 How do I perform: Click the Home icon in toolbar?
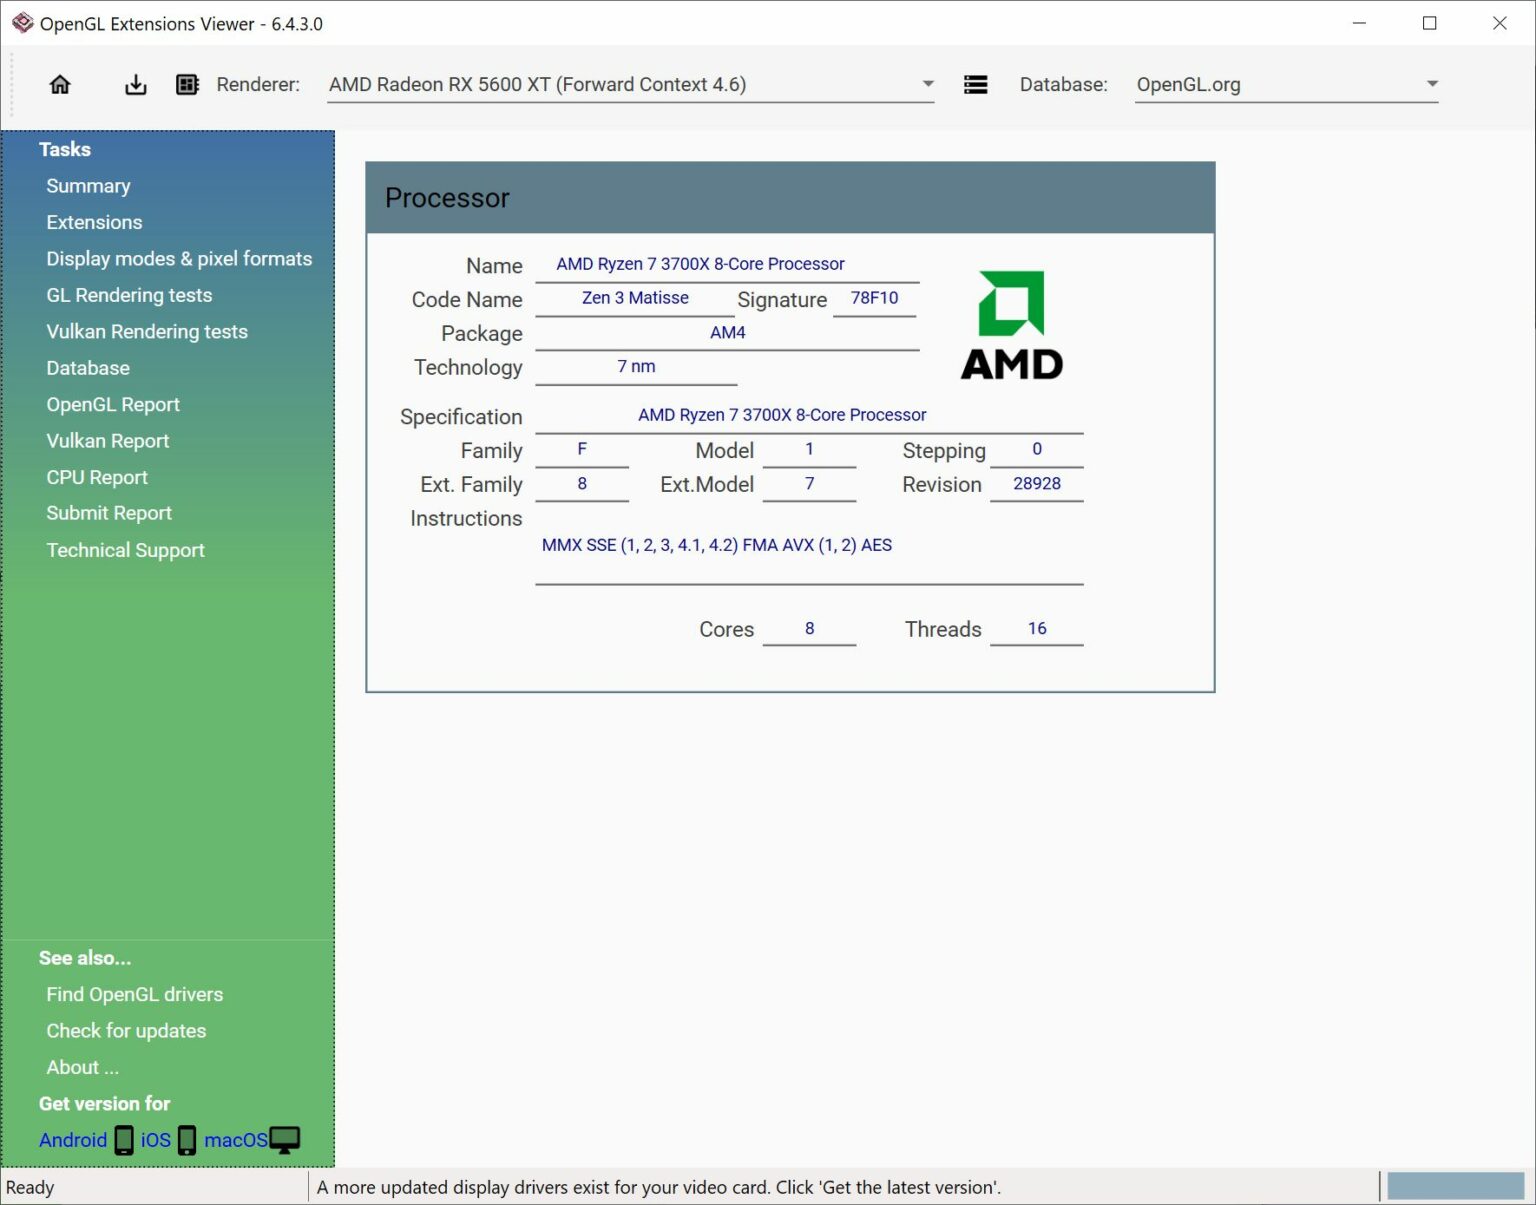60,85
